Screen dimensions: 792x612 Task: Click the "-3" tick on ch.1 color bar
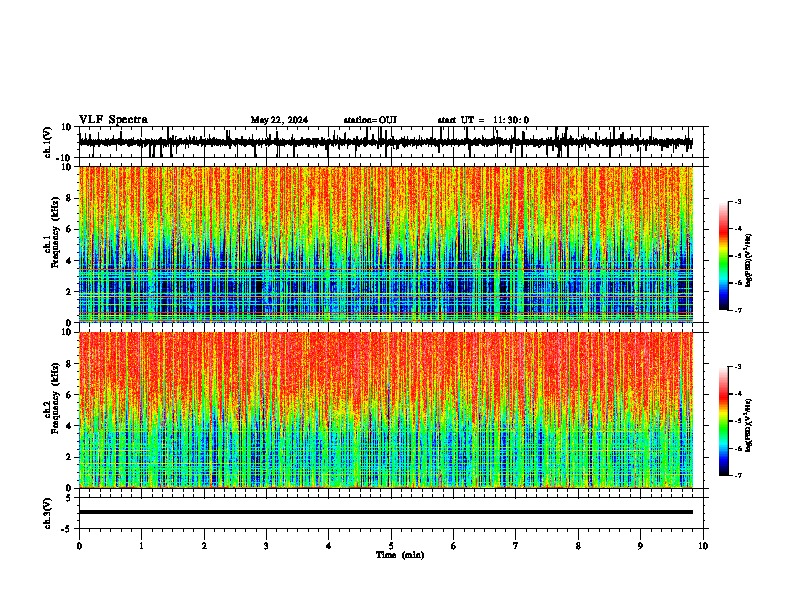click(x=737, y=202)
